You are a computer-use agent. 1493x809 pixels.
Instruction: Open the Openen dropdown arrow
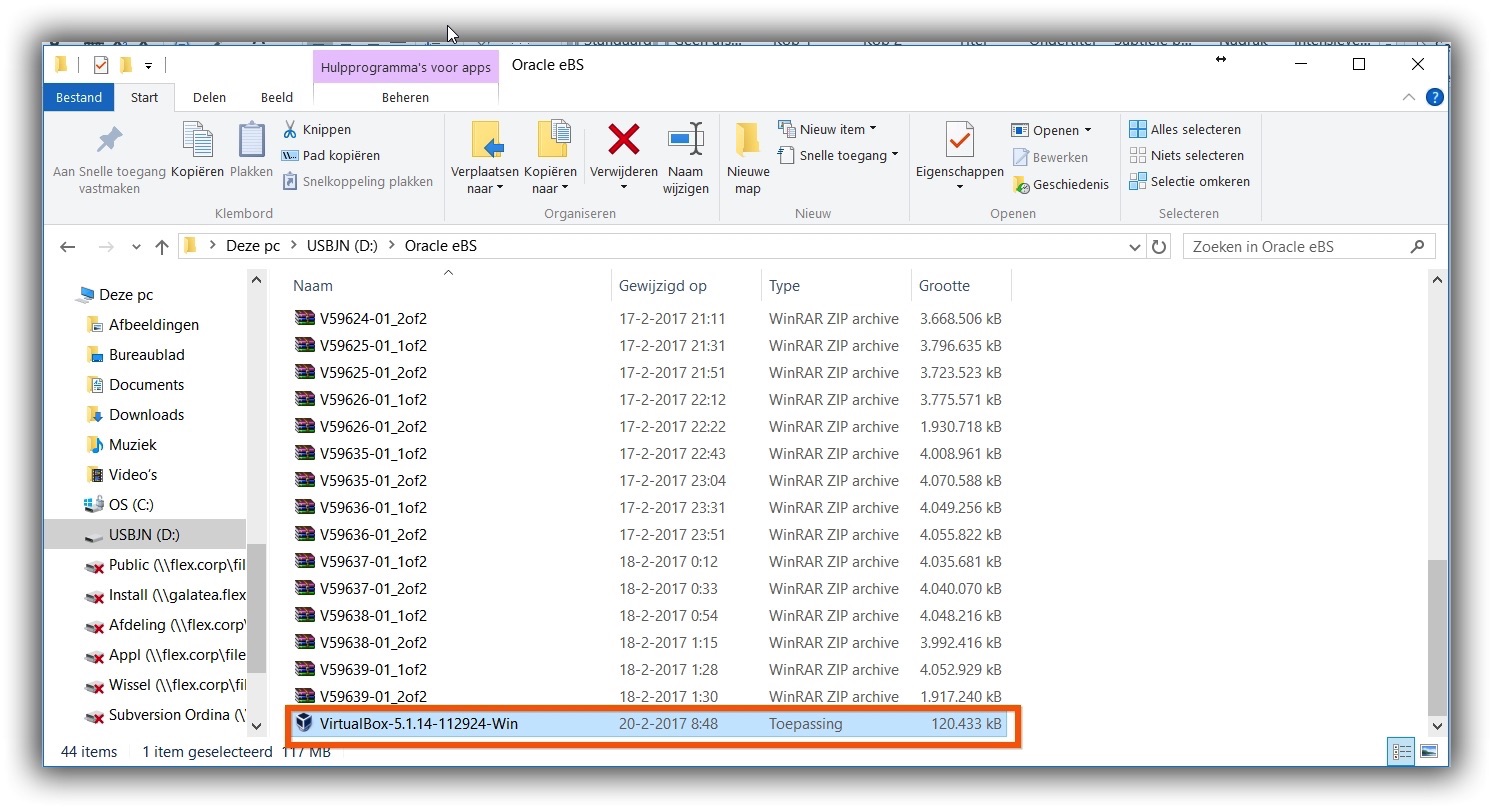pyautogui.click(x=1088, y=130)
